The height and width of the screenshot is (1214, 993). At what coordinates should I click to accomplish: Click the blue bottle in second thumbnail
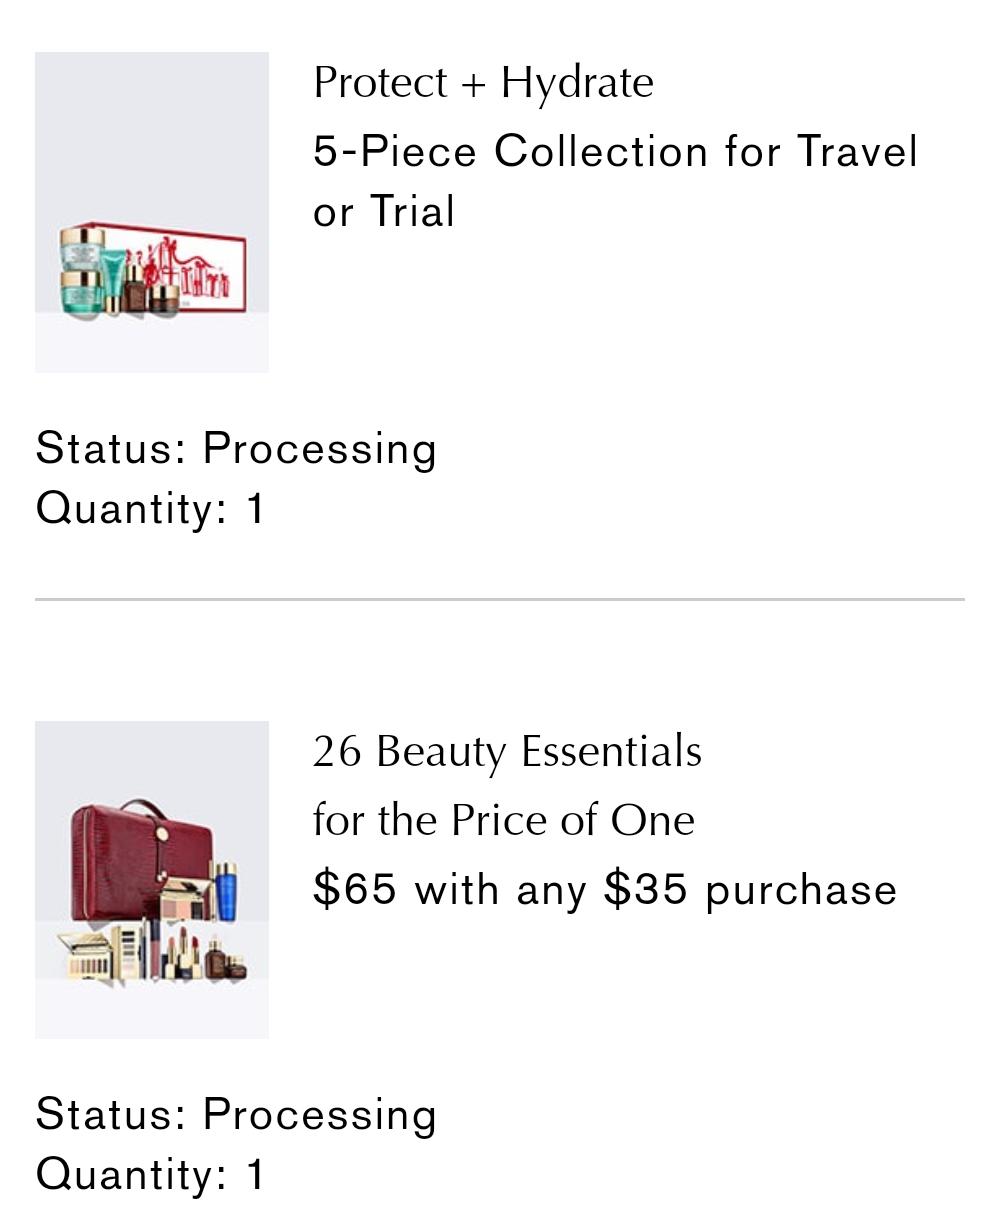pos(225,890)
